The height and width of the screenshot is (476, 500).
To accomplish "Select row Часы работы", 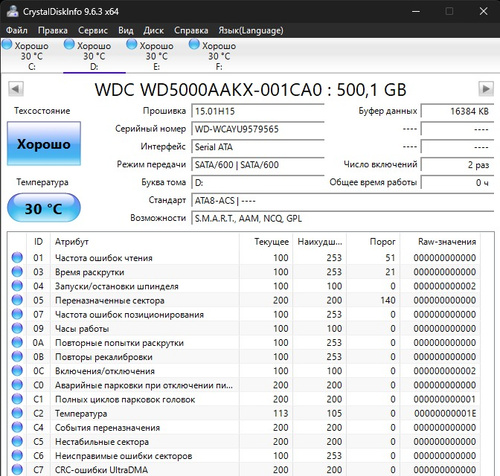I will coord(244,328).
